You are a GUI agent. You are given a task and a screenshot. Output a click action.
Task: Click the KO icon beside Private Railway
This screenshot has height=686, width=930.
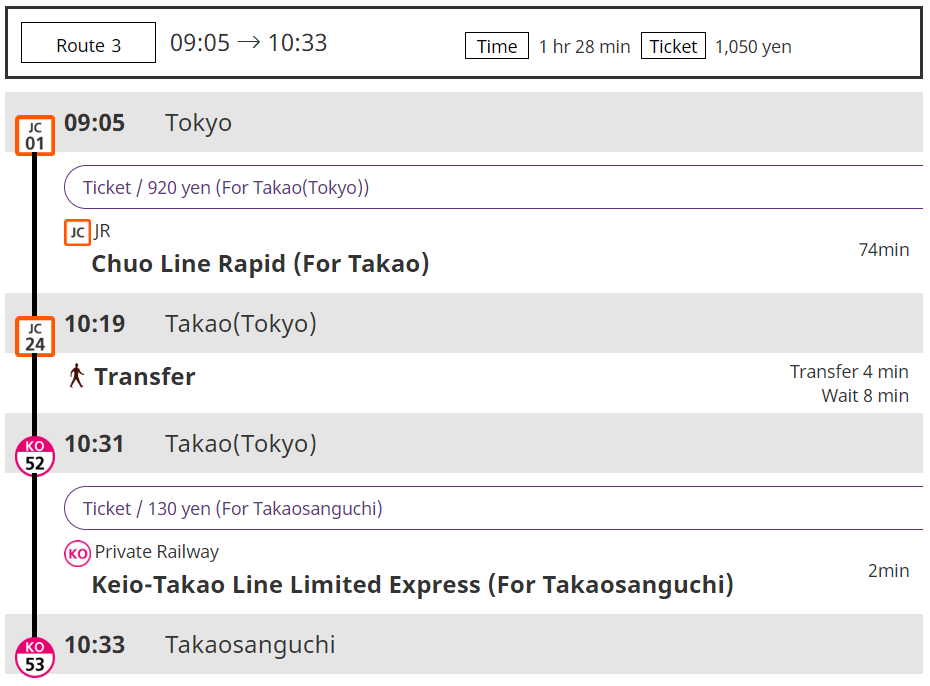tap(77, 553)
